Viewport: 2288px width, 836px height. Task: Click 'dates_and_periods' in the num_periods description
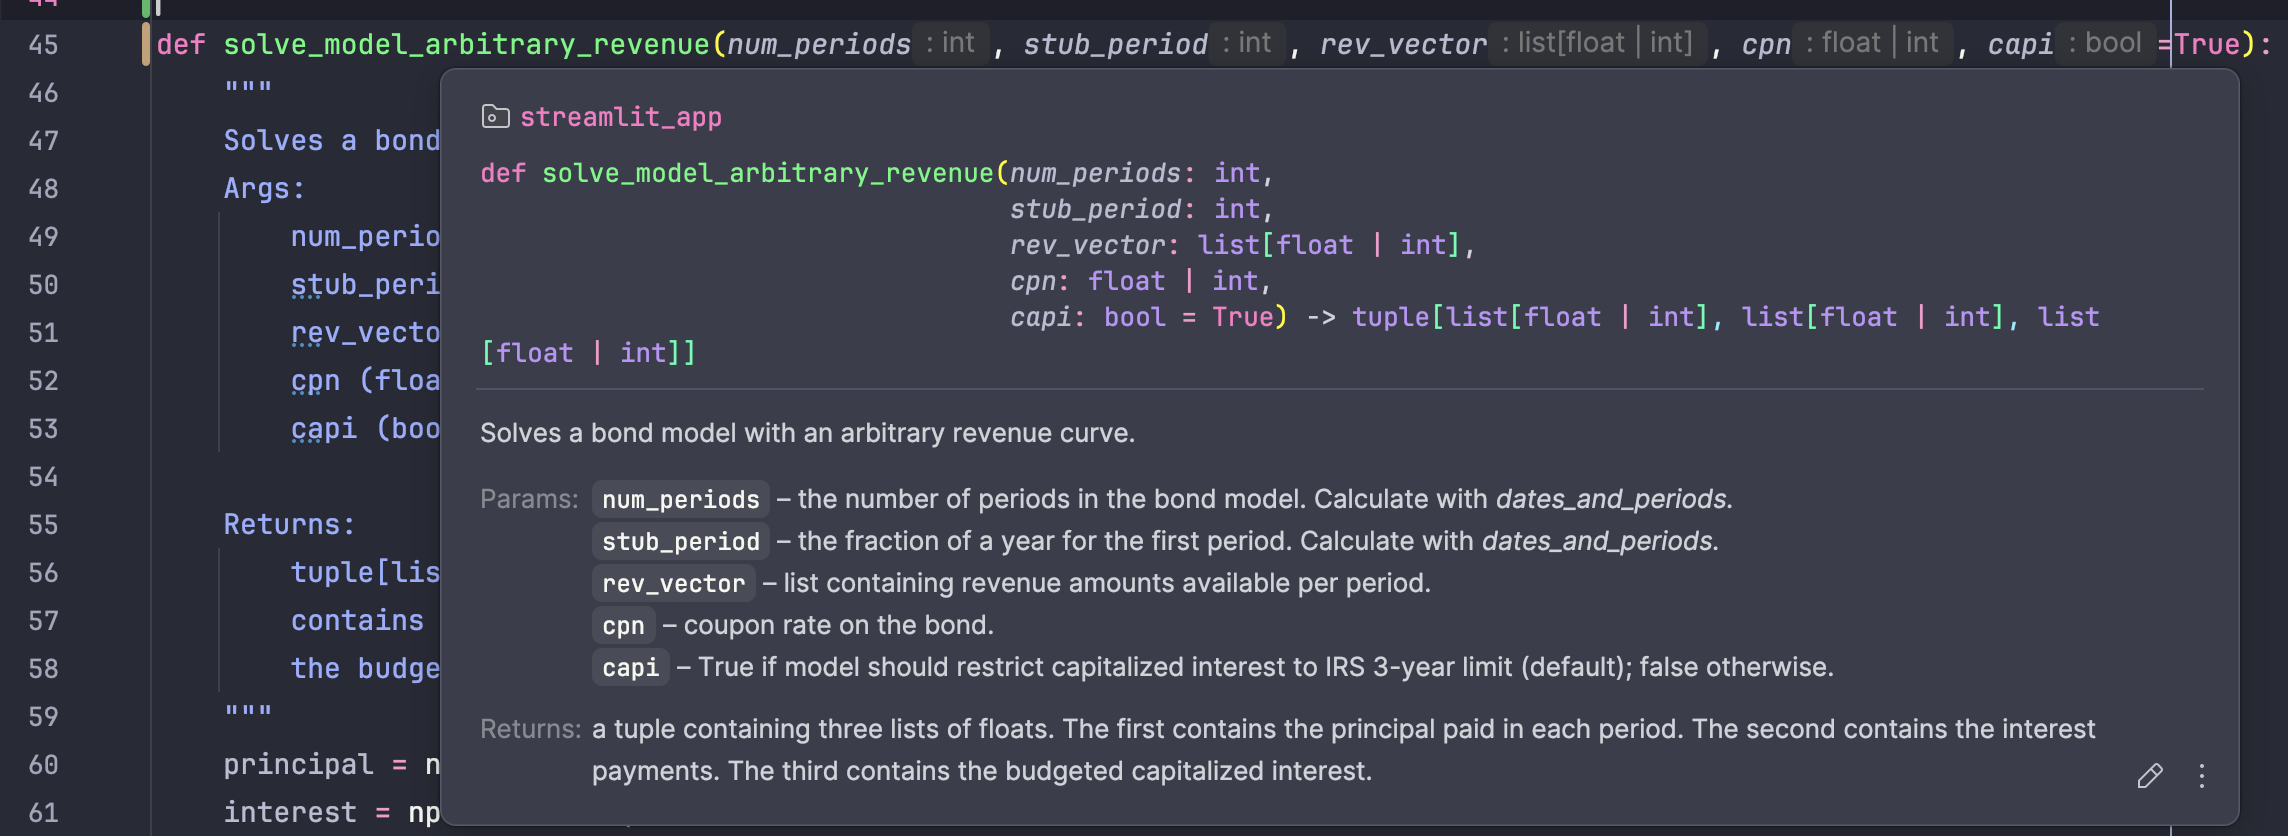pyautogui.click(x=1613, y=499)
